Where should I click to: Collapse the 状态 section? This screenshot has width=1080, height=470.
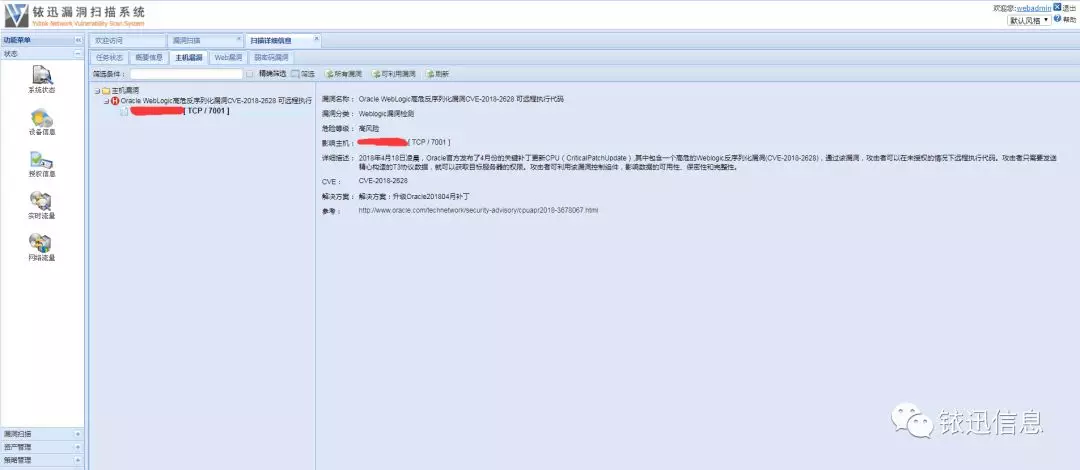(x=78, y=53)
